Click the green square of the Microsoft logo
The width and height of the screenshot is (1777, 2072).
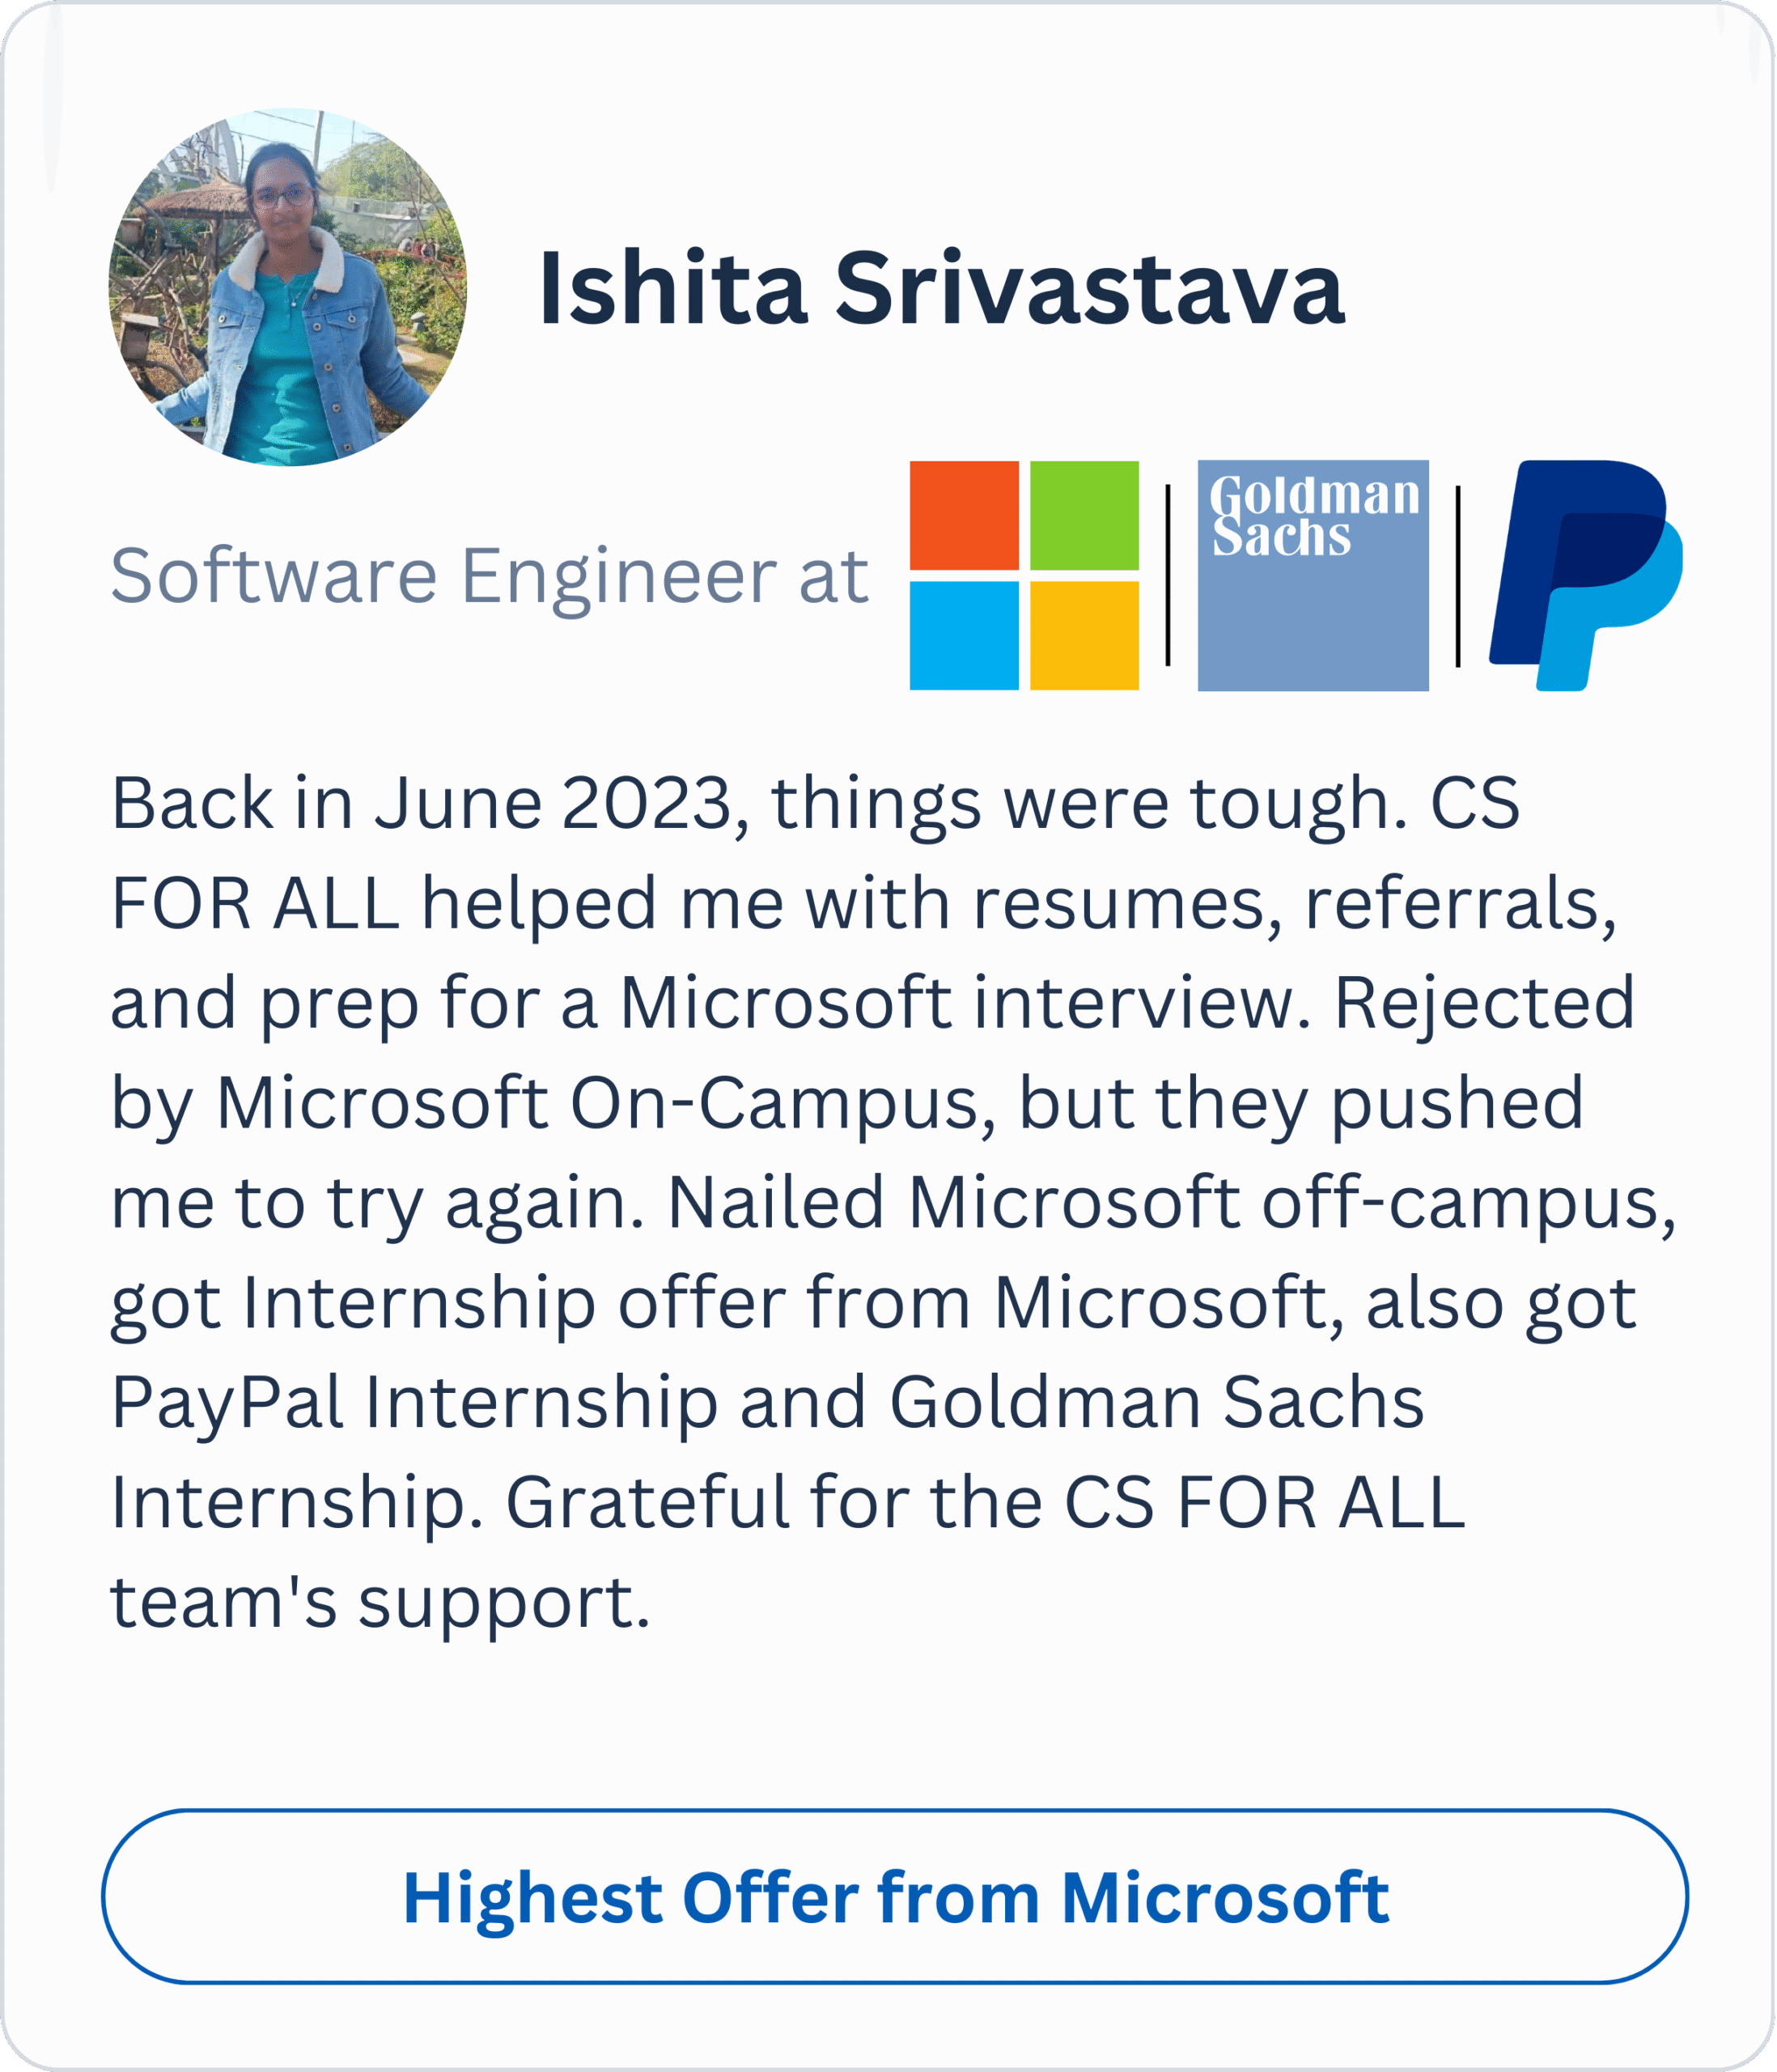[1084, 515]
